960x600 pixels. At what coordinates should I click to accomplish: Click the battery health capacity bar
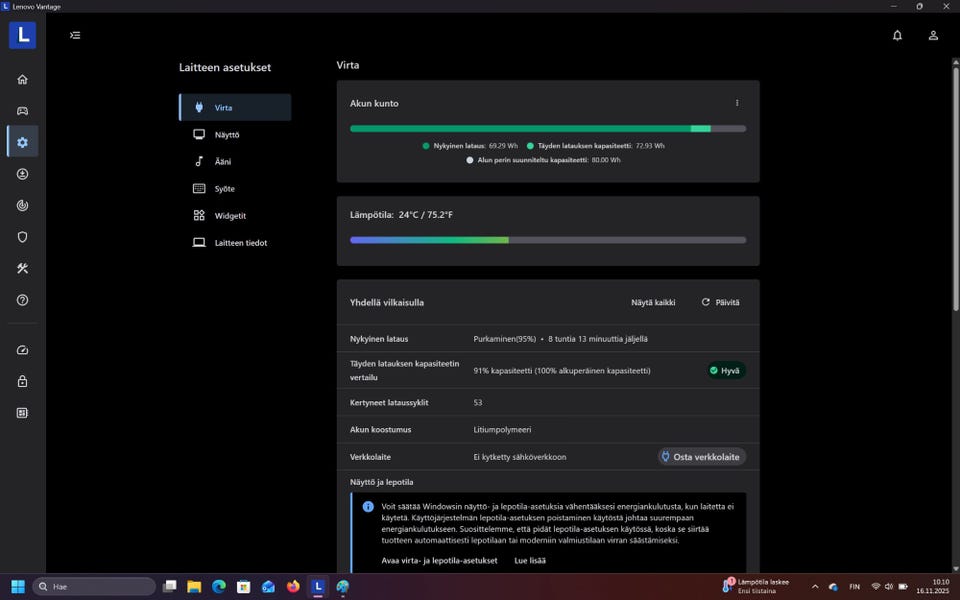[547, 129]
